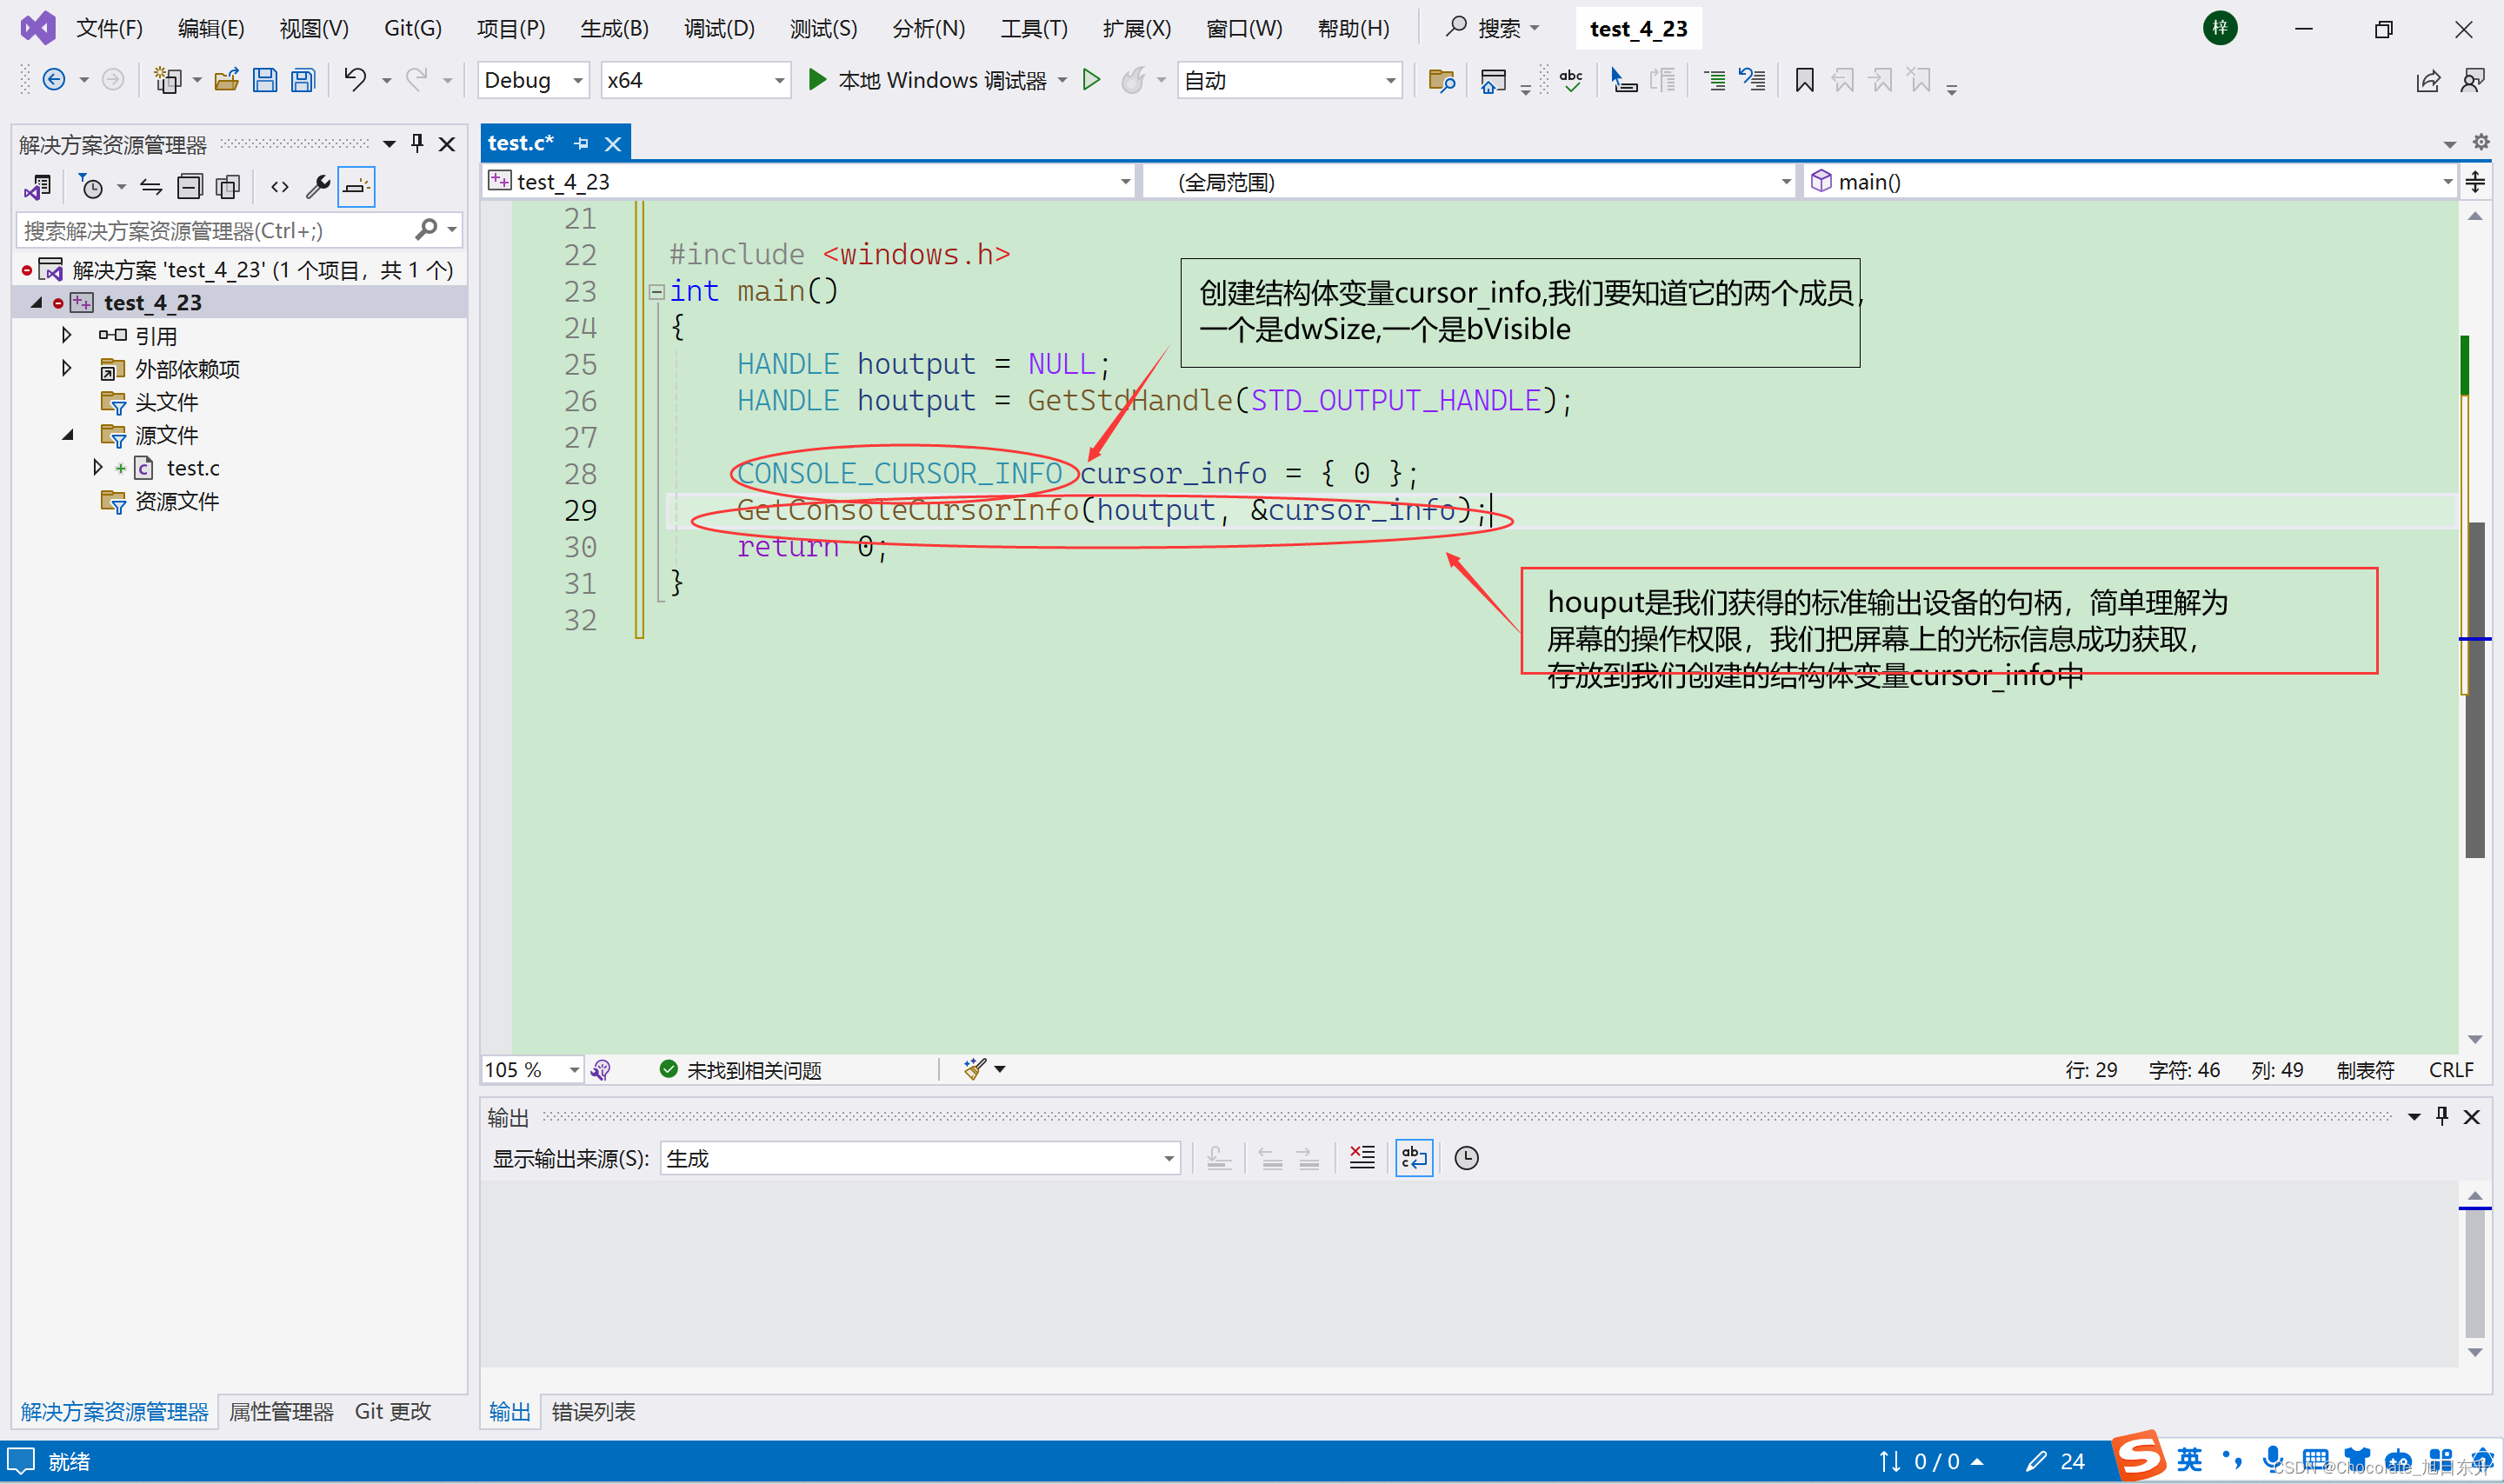This screenshot has height=1484, width=2504.
Task: Click show all files icon in Solution Explorer
Action: pos(228,187)
